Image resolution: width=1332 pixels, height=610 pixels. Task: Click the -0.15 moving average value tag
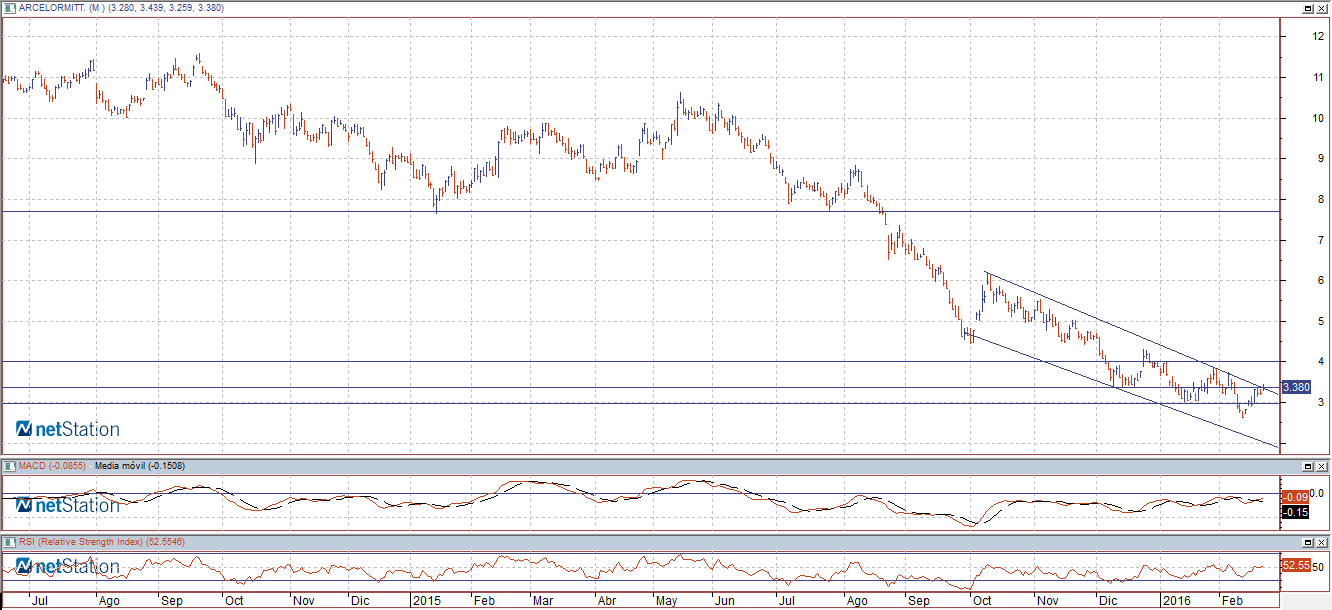[x=1295, y=512]
